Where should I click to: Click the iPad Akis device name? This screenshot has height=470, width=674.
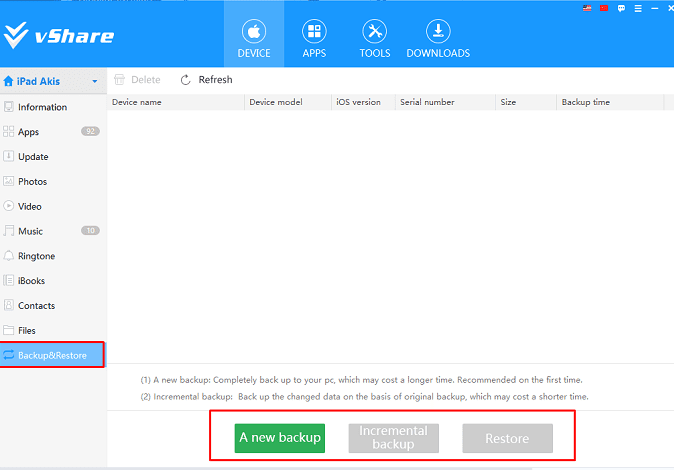[38, 81]
